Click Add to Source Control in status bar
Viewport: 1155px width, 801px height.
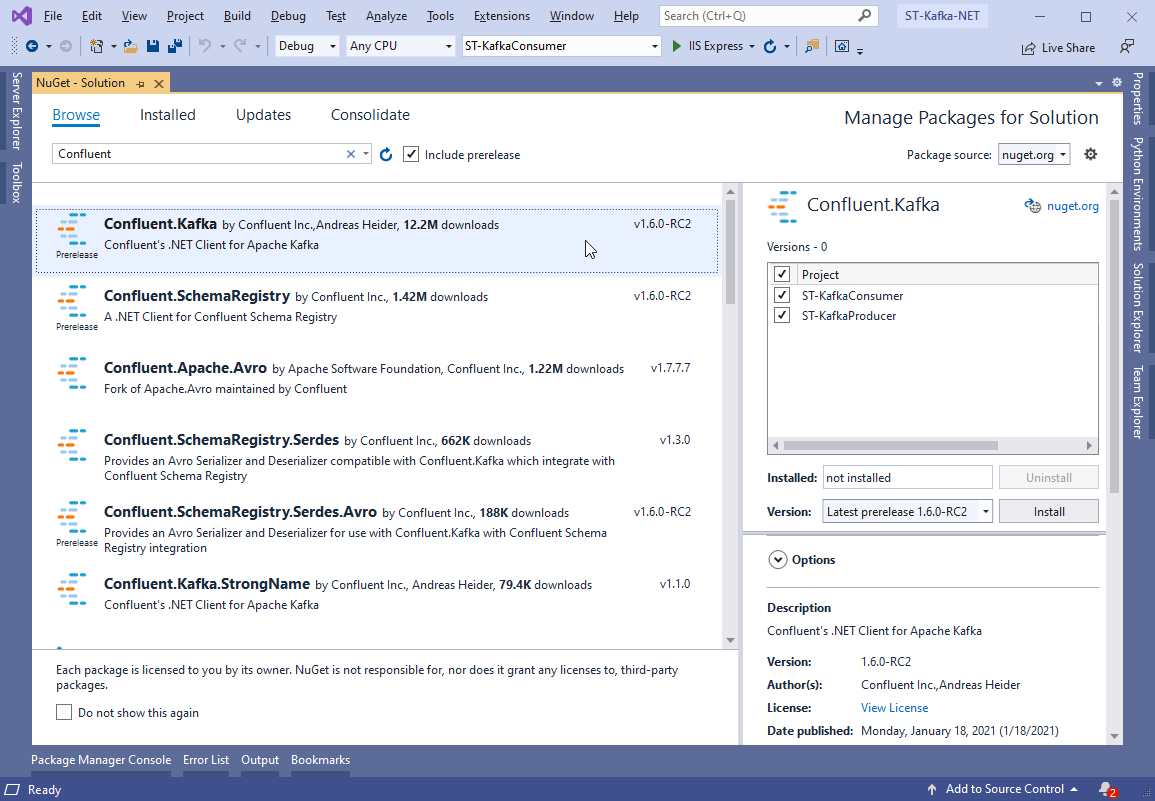[x=1005, y=788]
